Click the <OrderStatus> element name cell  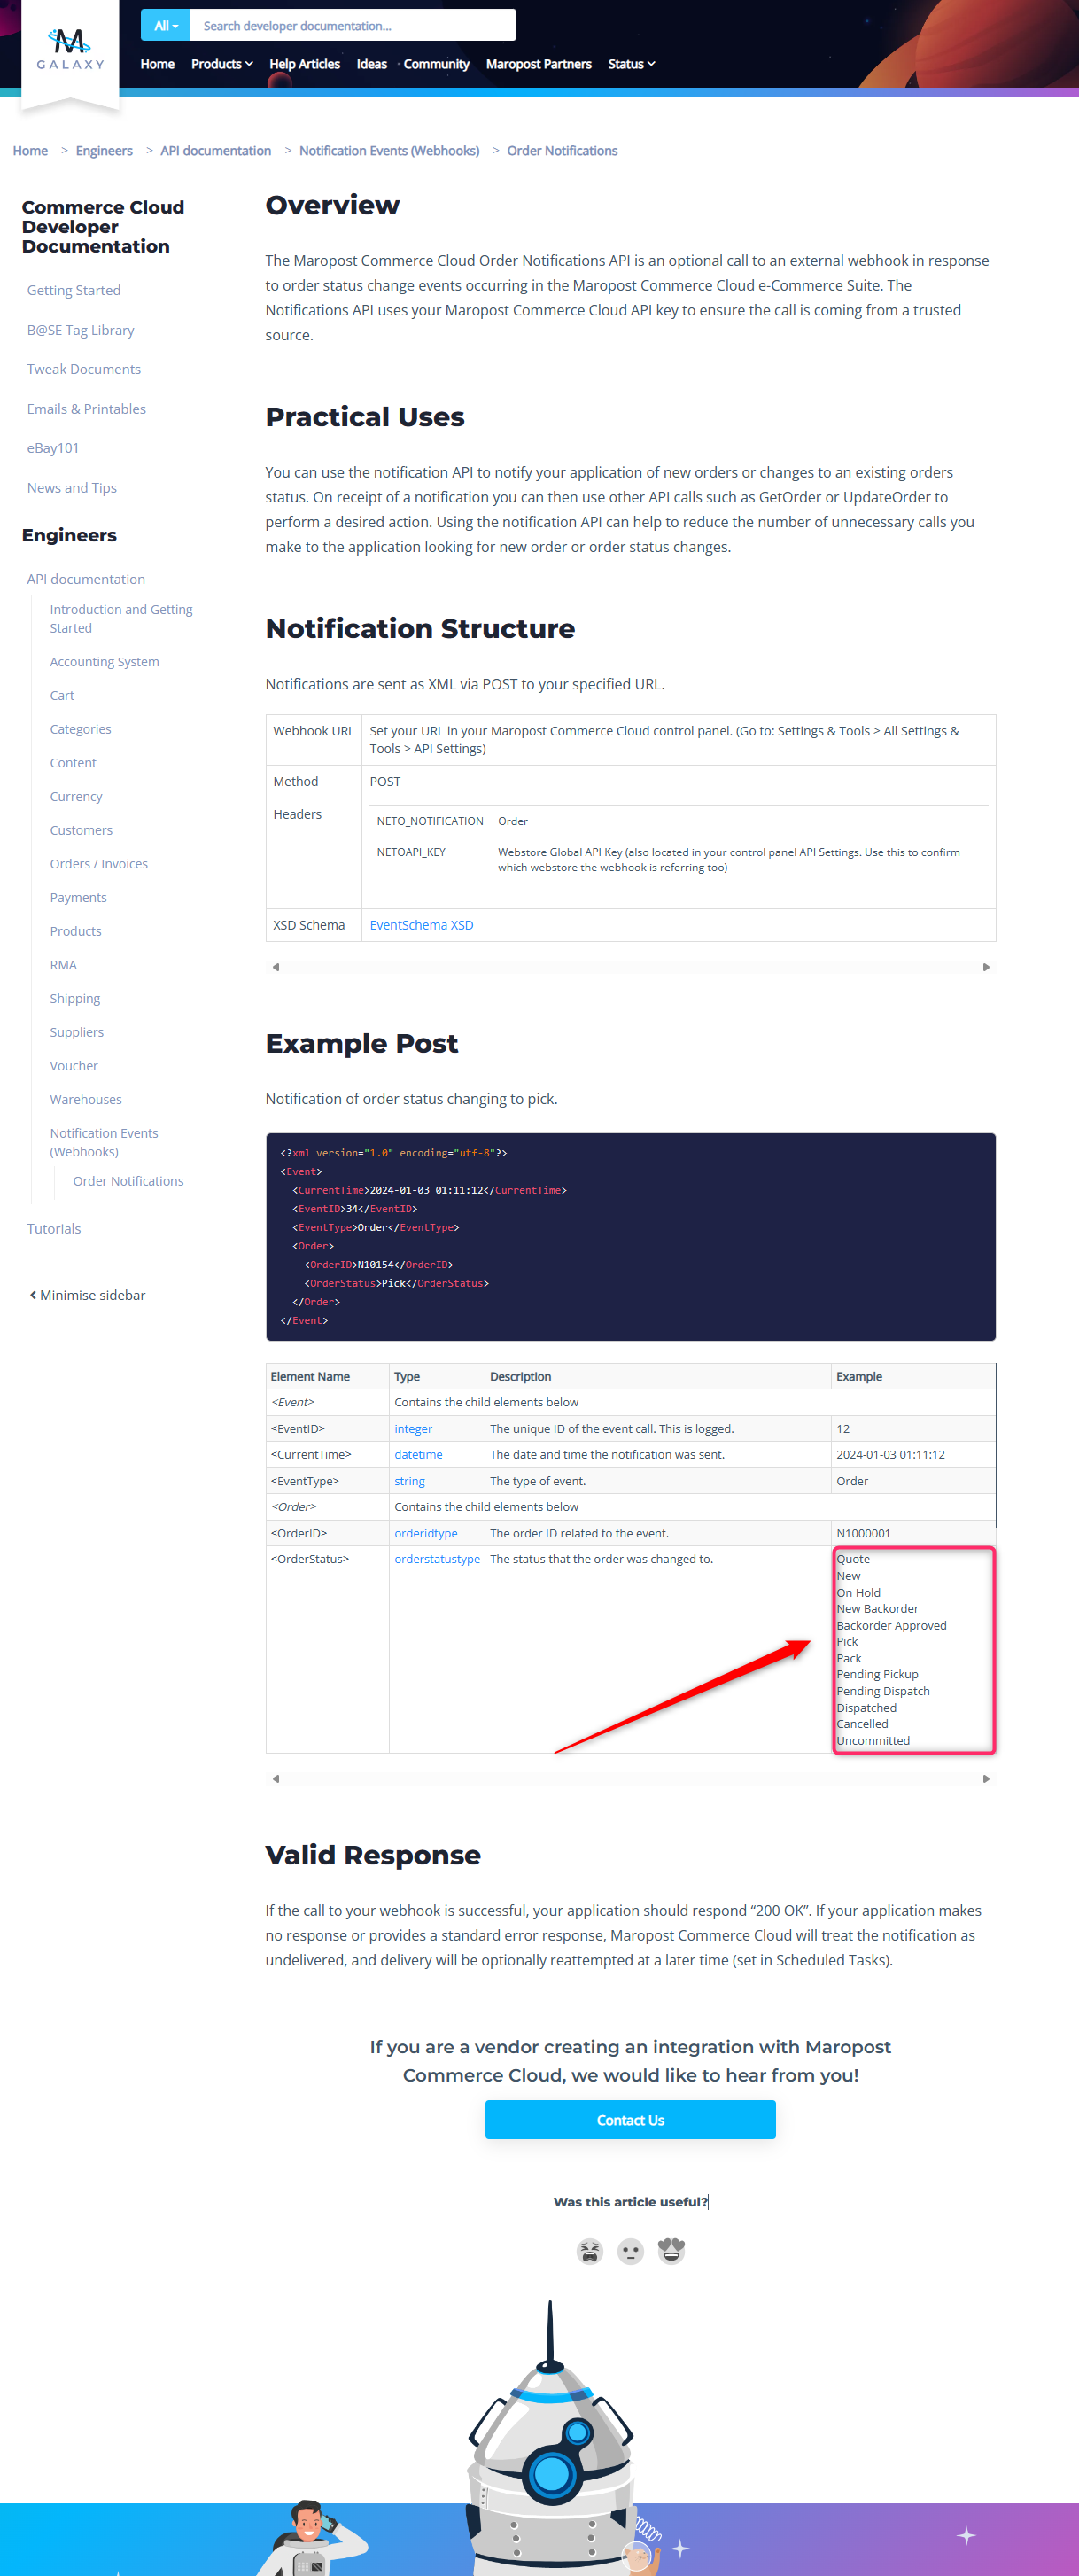[x=327, y=1650]
